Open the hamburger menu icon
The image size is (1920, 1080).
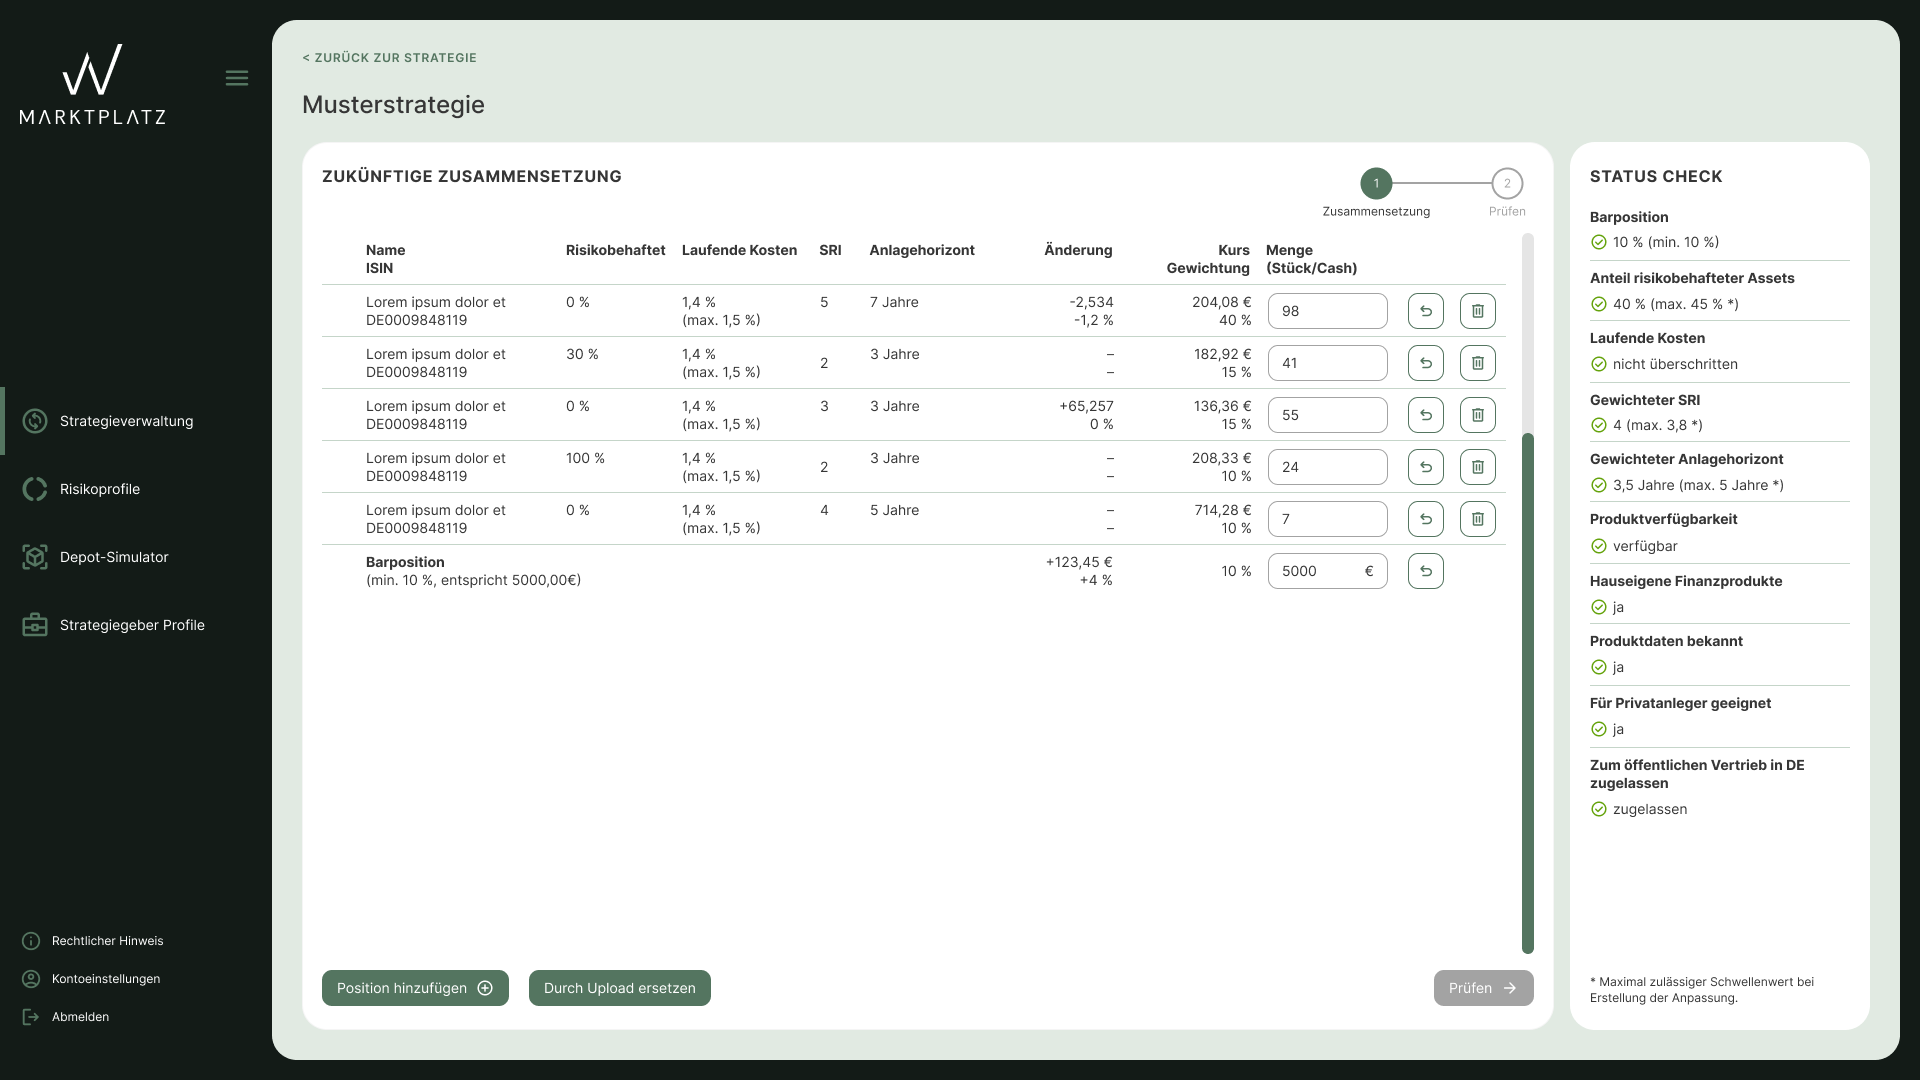(237, 78)
